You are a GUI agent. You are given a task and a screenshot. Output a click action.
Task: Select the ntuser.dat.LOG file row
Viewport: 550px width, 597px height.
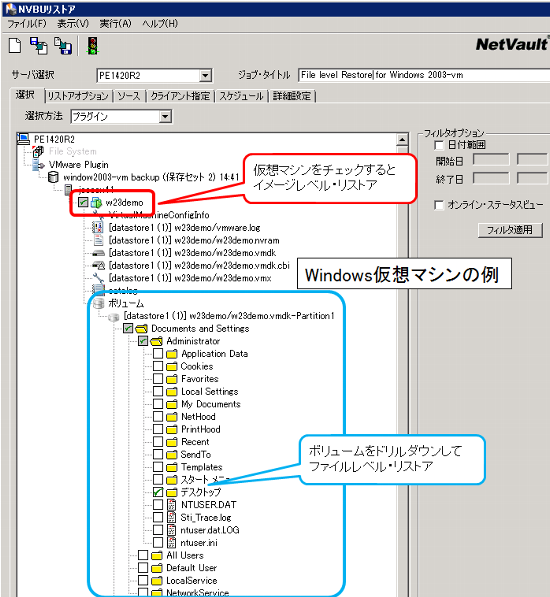[210, 530]
